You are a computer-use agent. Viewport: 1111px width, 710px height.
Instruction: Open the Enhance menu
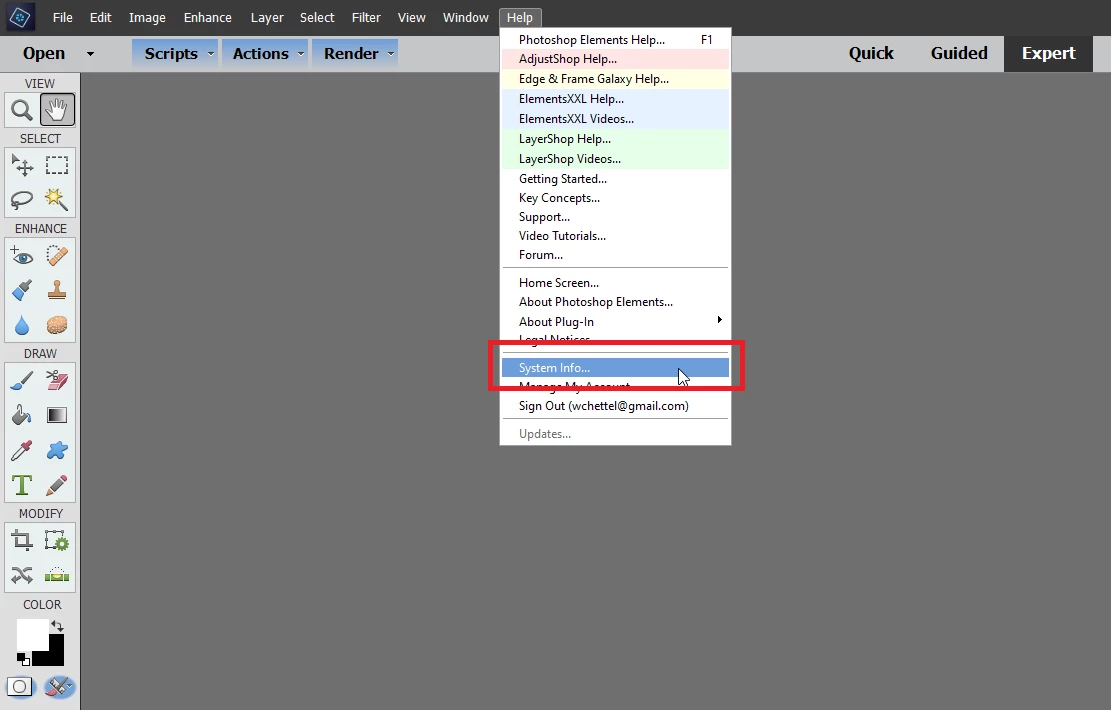[208, 17]
